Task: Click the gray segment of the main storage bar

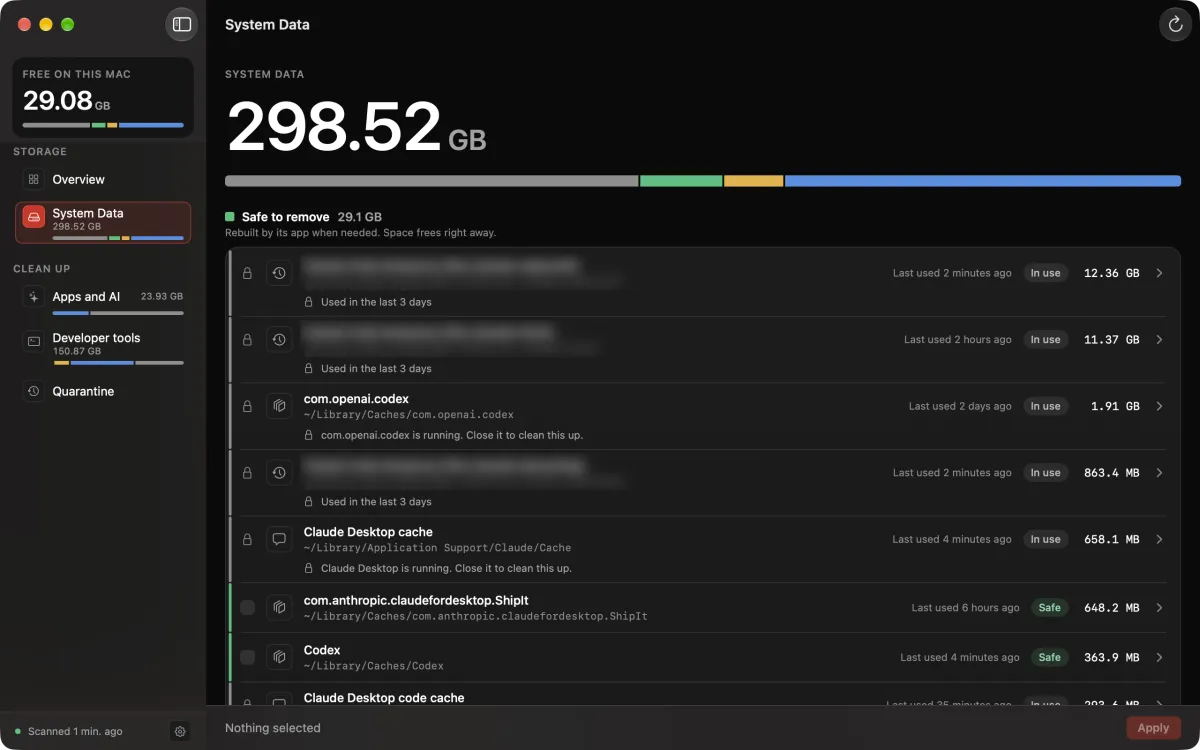Action: pos(431,181)
